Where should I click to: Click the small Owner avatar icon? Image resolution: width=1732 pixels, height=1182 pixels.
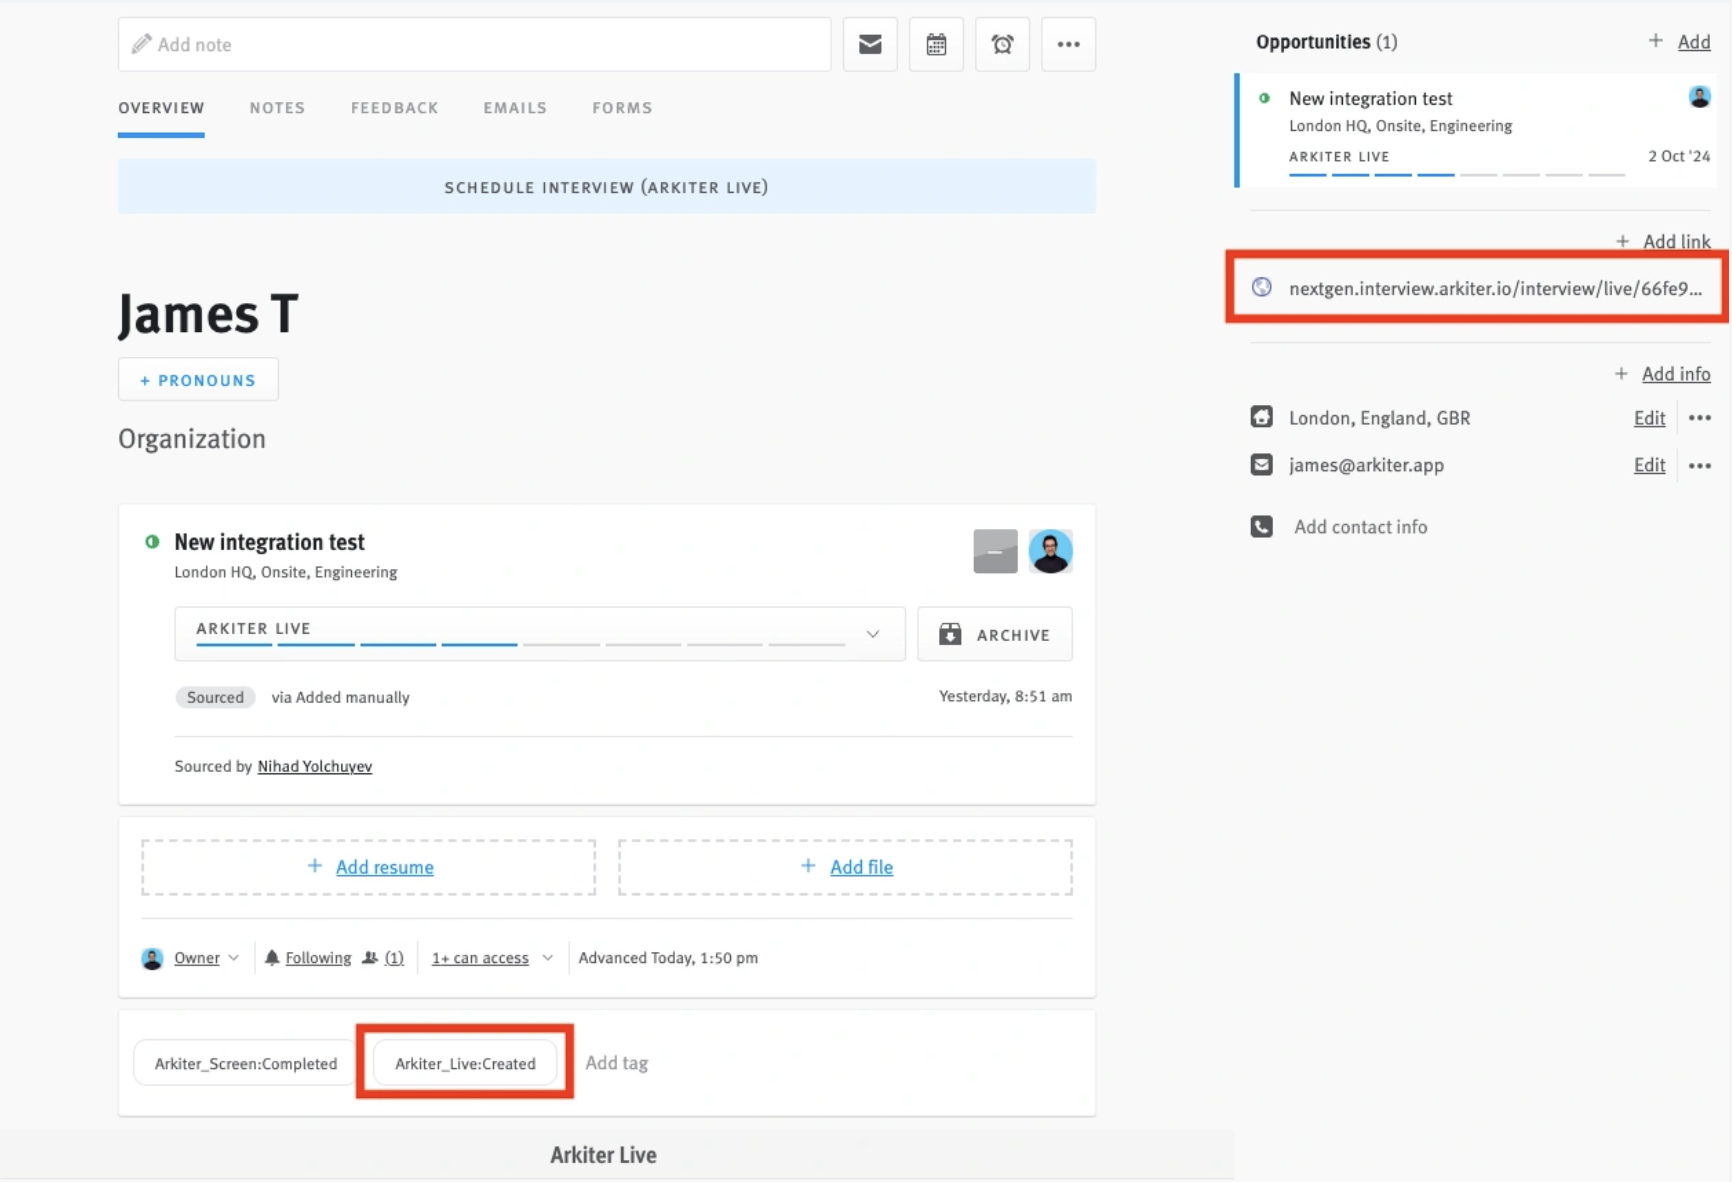click(x=152, y=958)
